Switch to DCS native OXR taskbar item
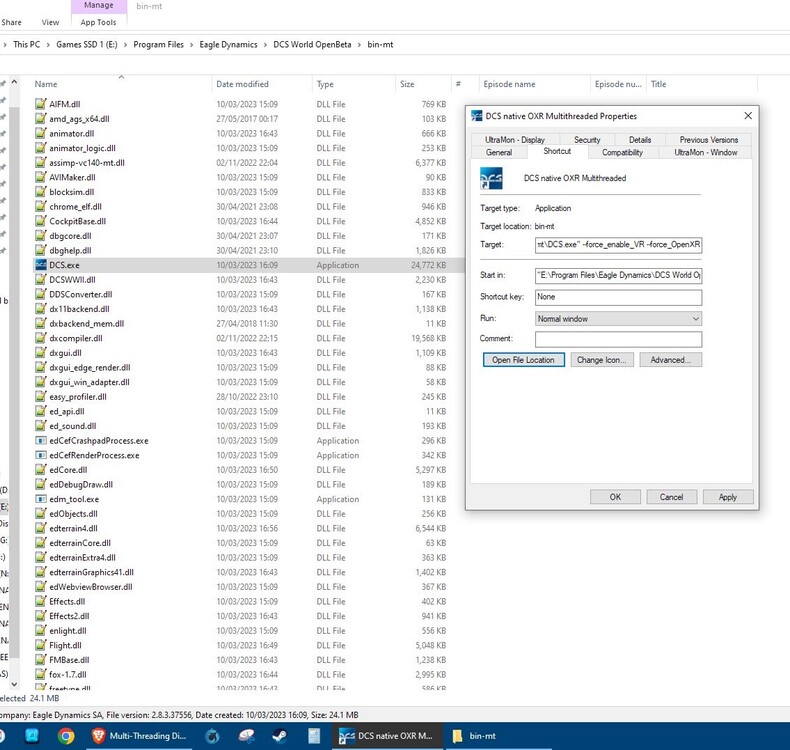Screen dimensions: 790x750 (x=386, y=736)
